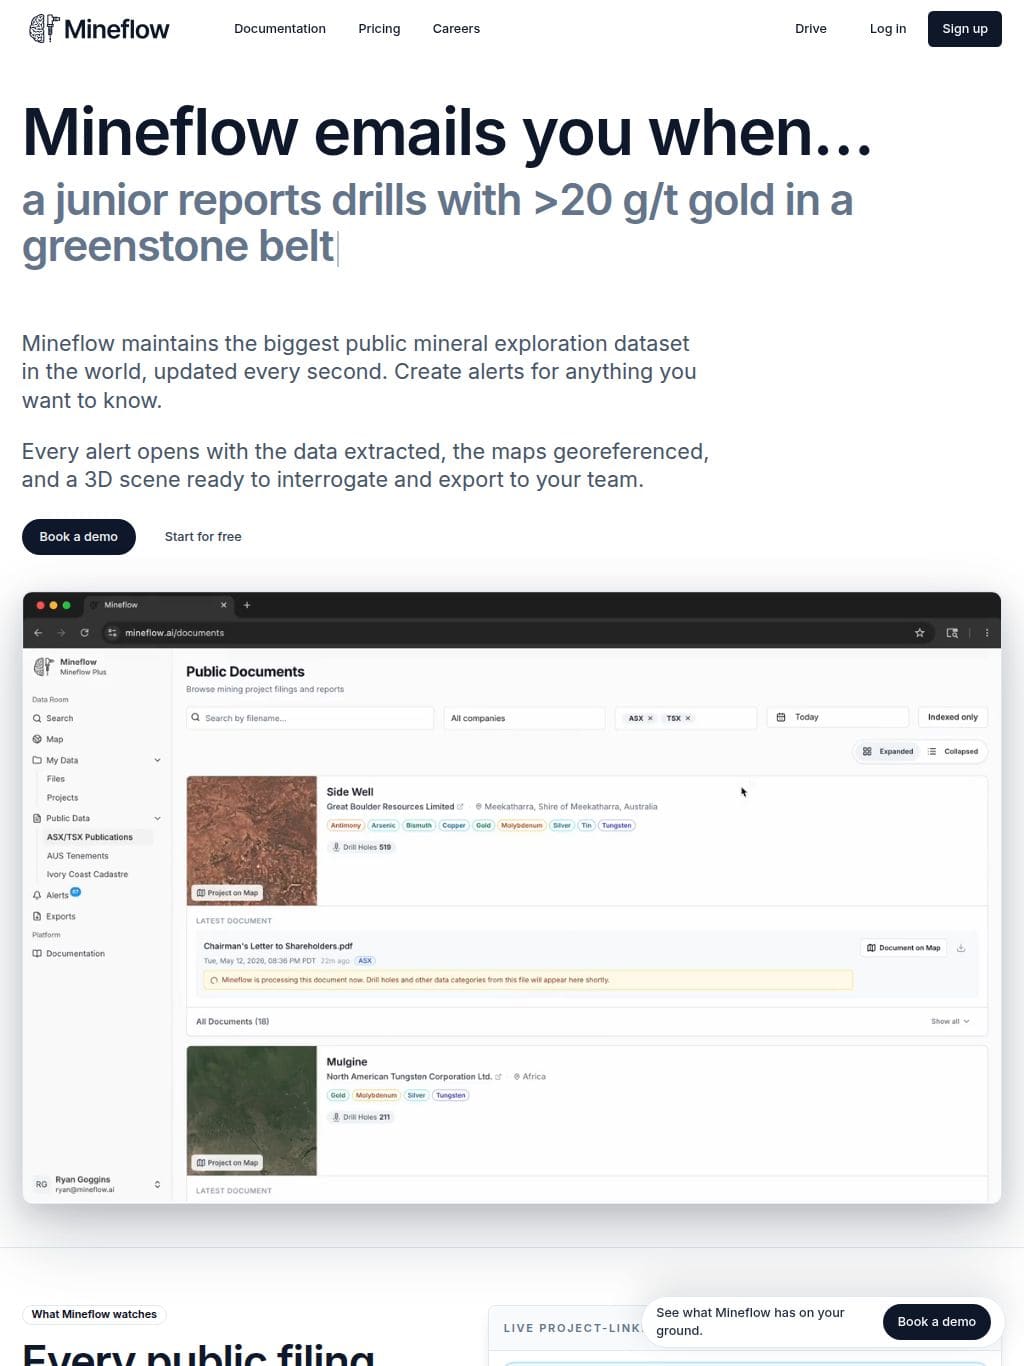Bookmark page with the star icon
This screenshot has width=1024, height=1366.
920,633
